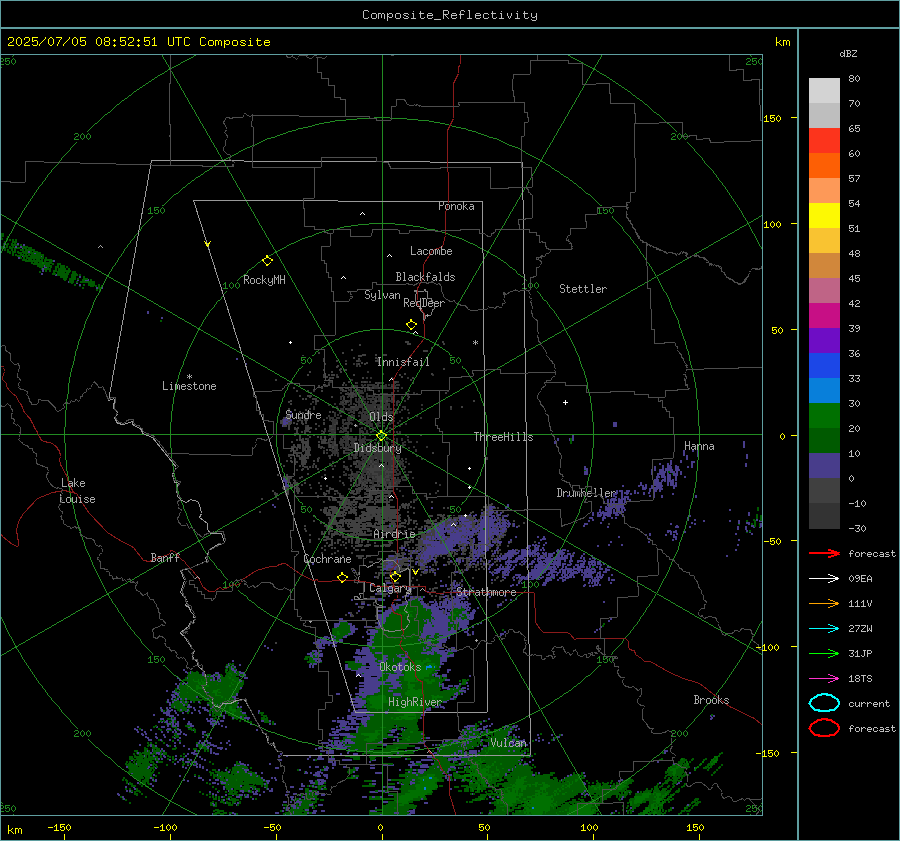
Task: Click the 65 dBZ red color swatch
Action: 824,140
